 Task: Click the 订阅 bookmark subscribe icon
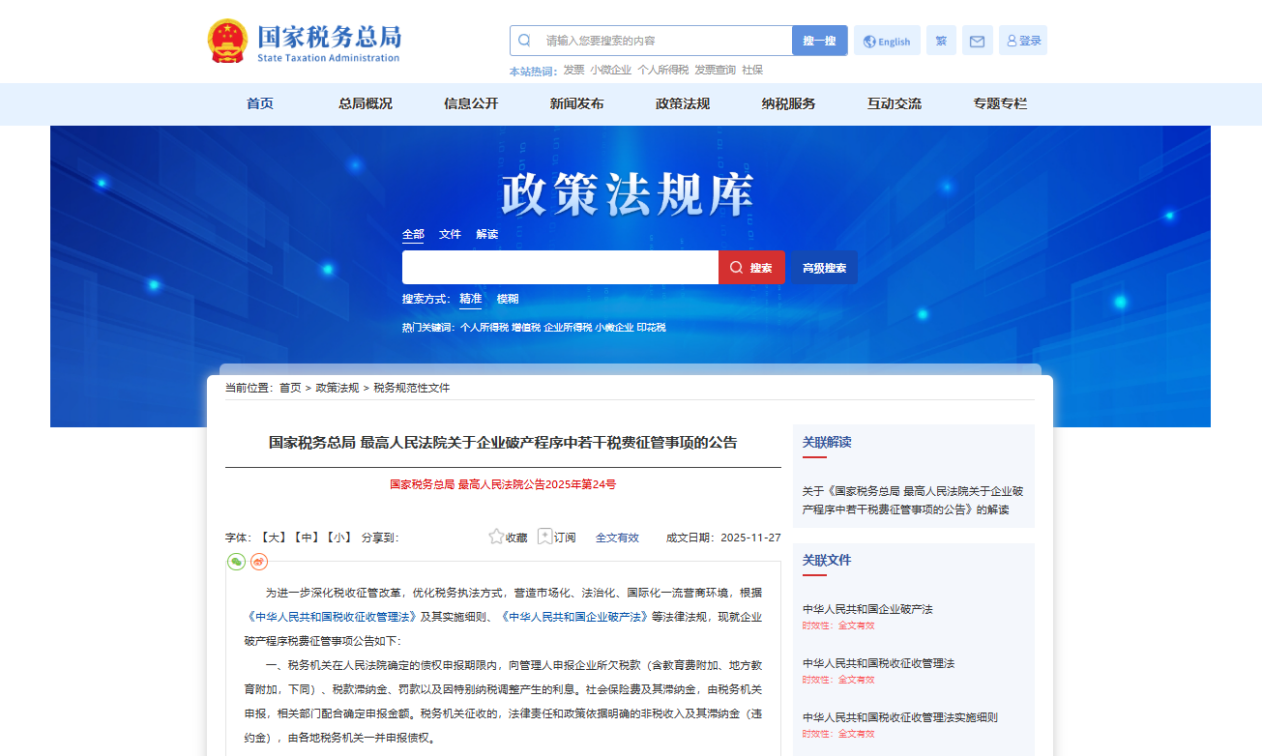(545, 537)
